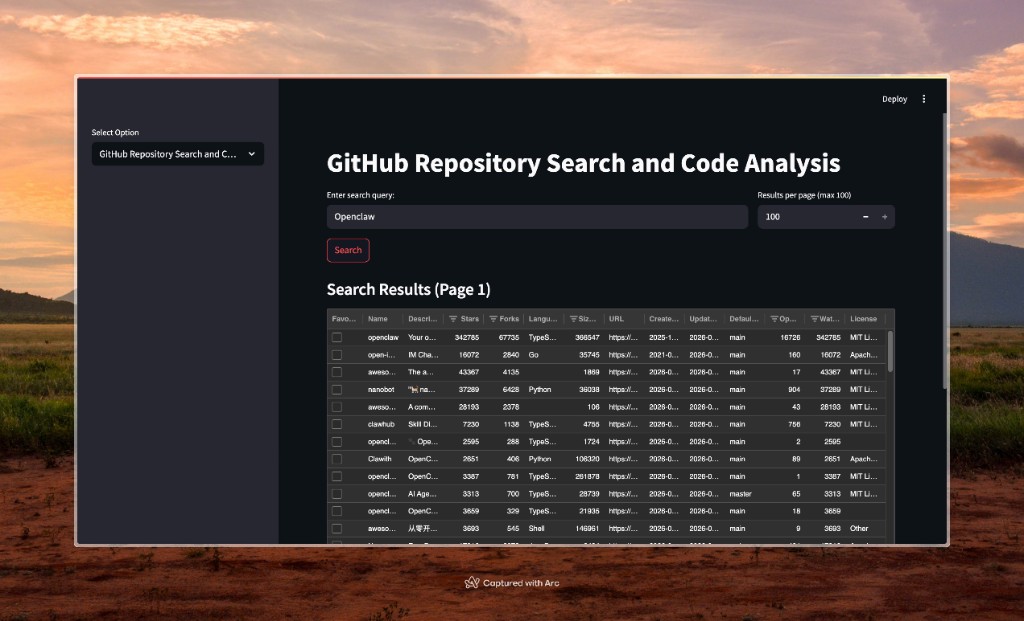1024x621 pixels.
Task: Click the forks value 6428
Action: coord(511,390)
